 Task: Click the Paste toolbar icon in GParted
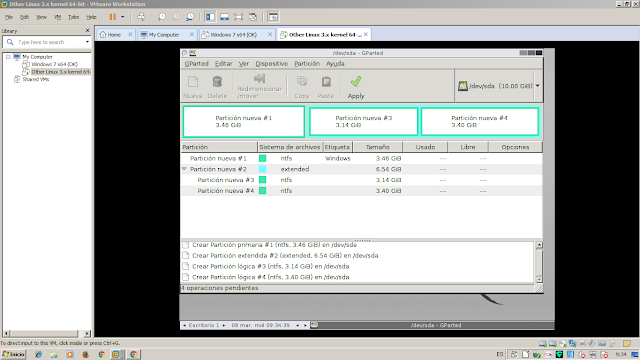tap(326, 82)
